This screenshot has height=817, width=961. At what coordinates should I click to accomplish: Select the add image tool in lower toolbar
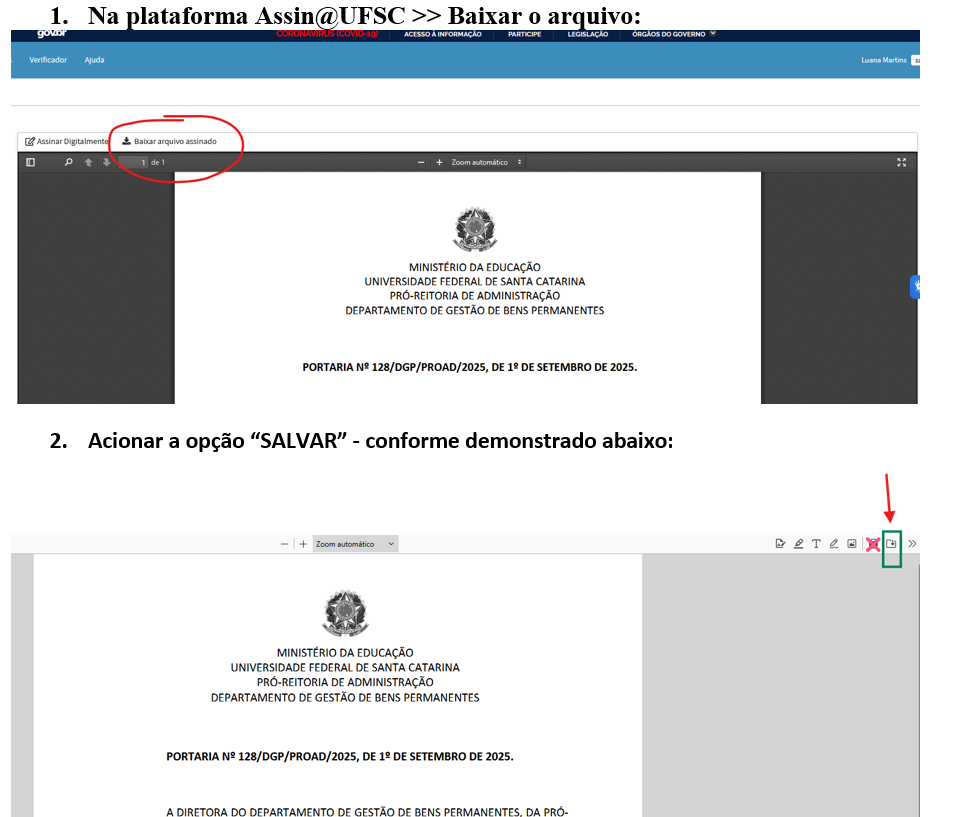(851, 544)
